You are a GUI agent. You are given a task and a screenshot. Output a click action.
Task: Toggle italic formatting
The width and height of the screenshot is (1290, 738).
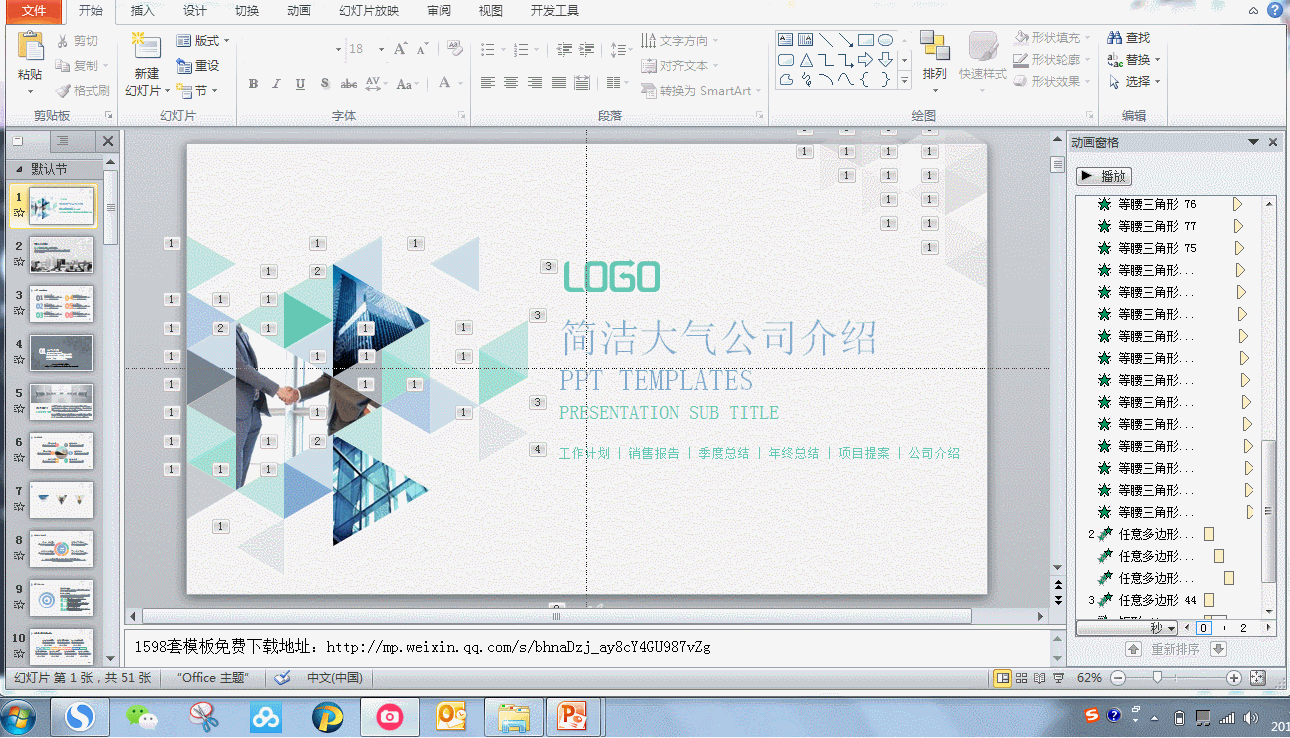point(276,84)
